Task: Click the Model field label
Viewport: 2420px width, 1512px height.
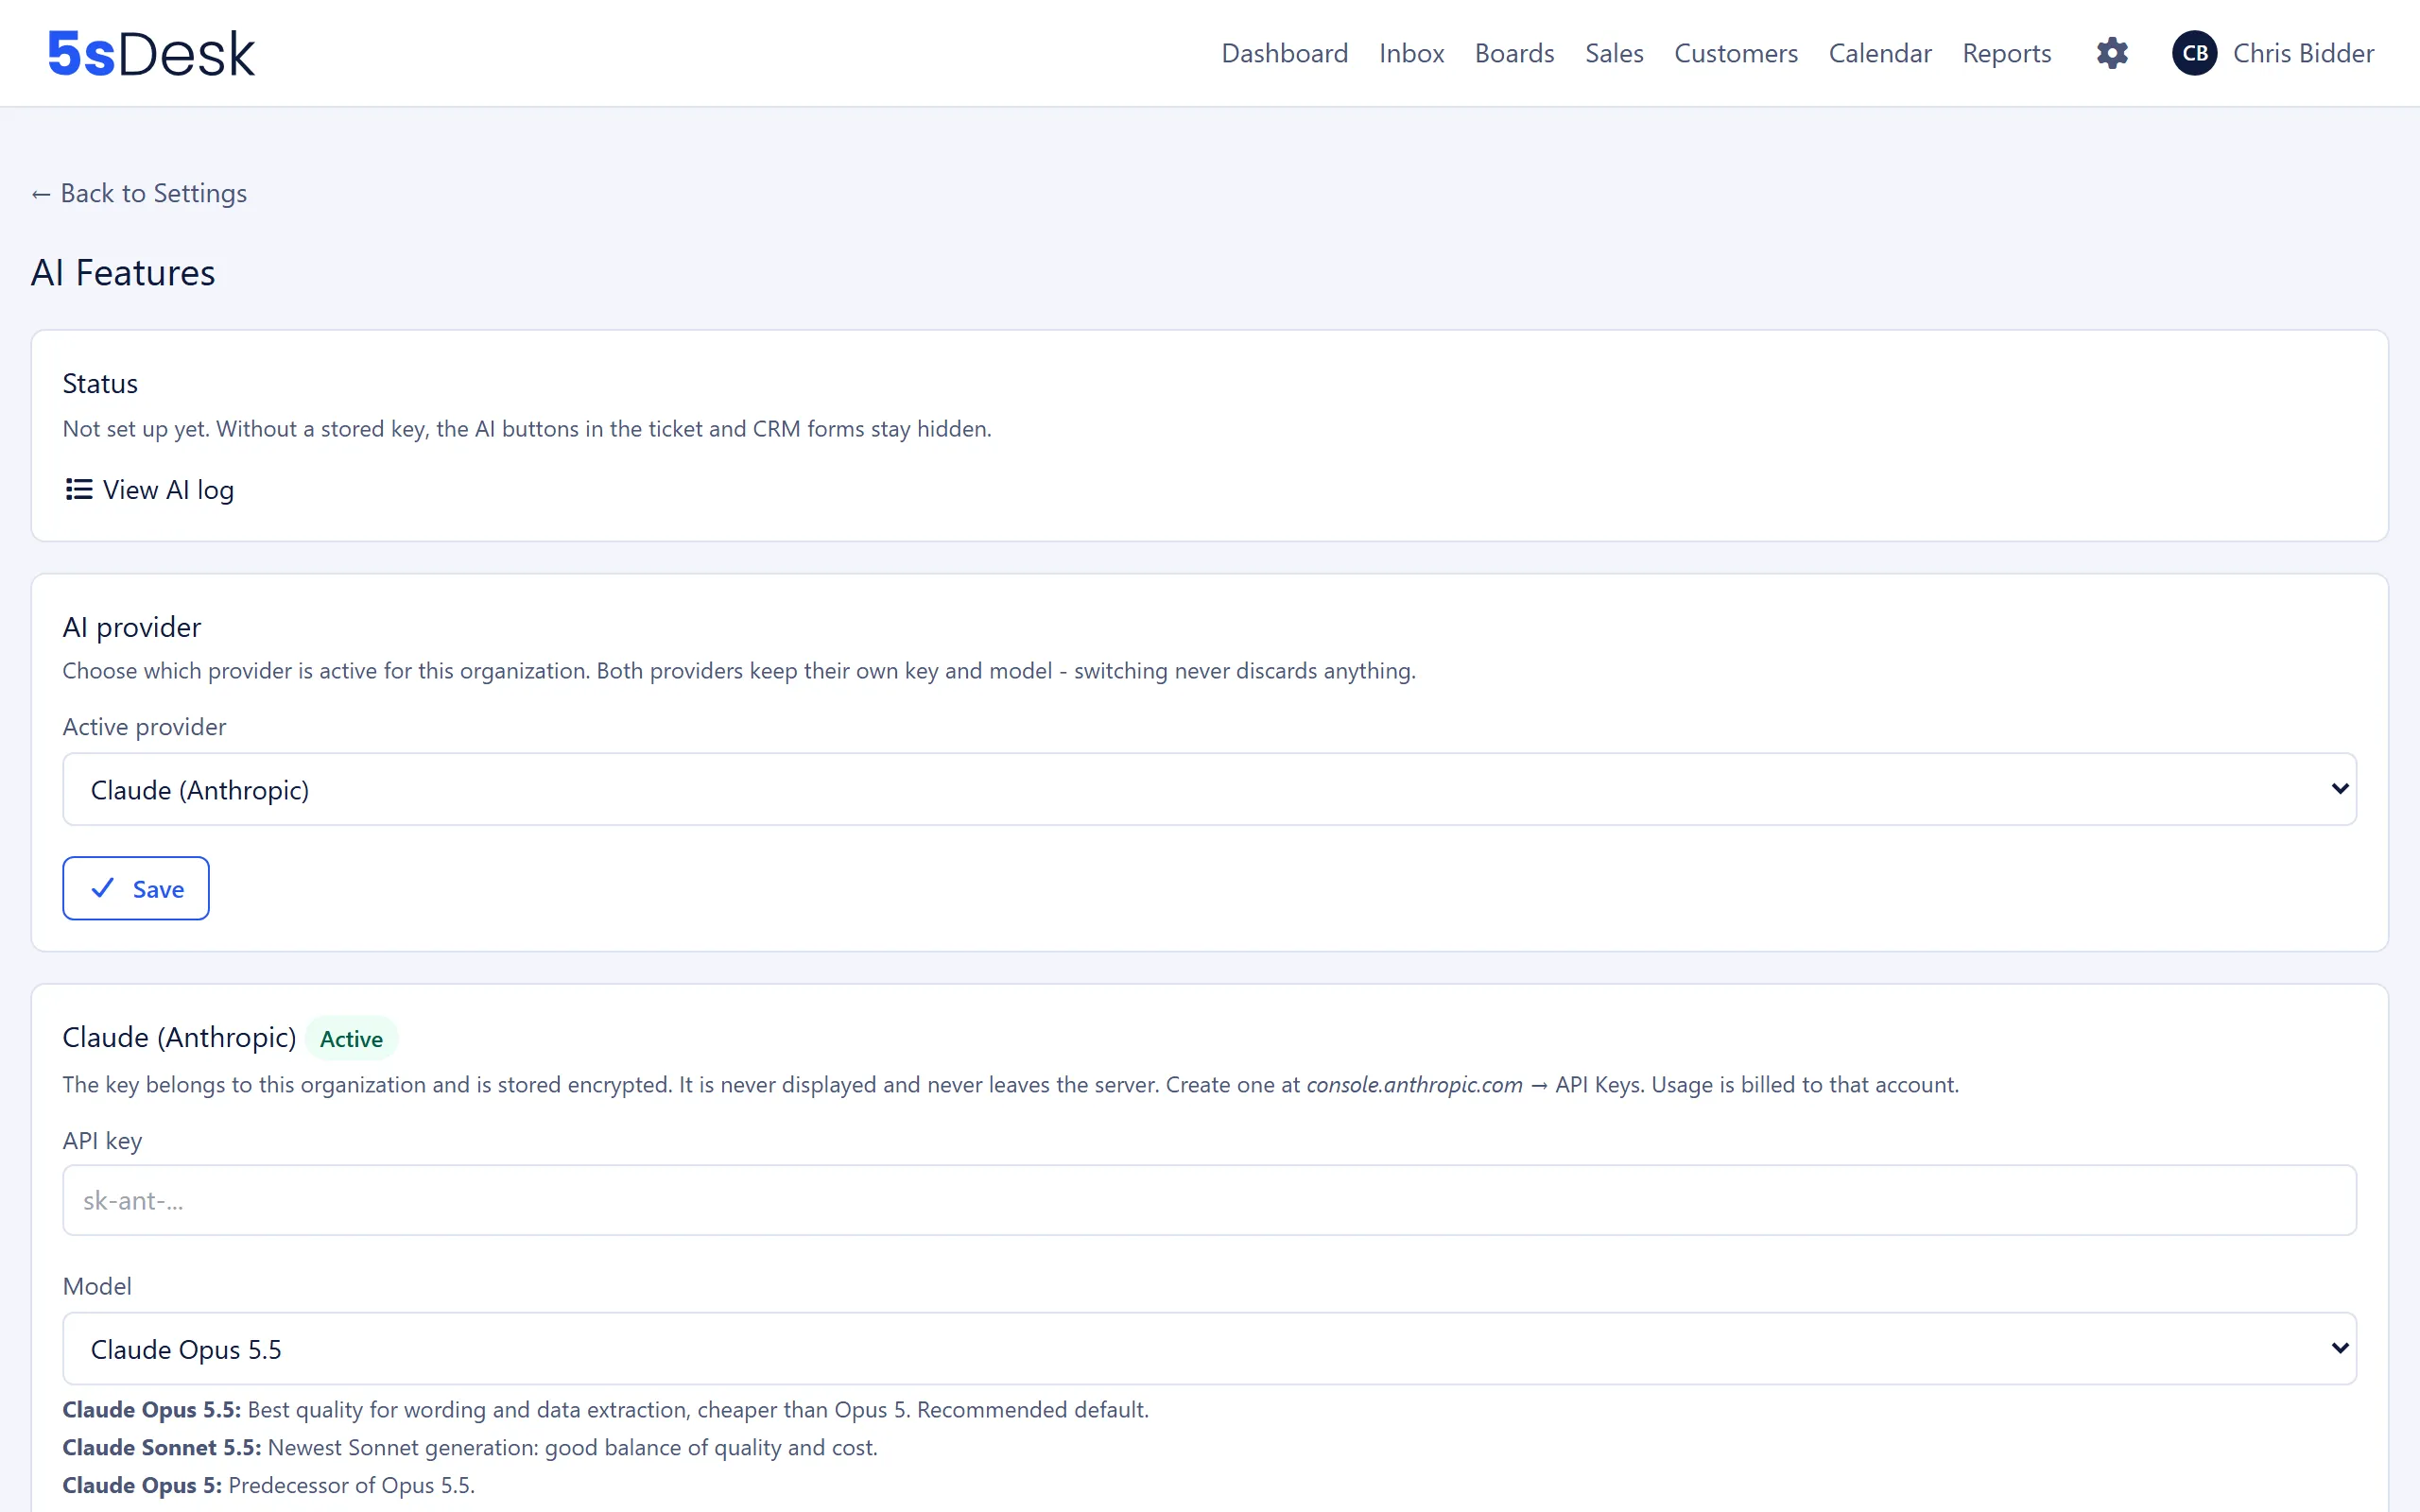Action: click(97, 1286)
